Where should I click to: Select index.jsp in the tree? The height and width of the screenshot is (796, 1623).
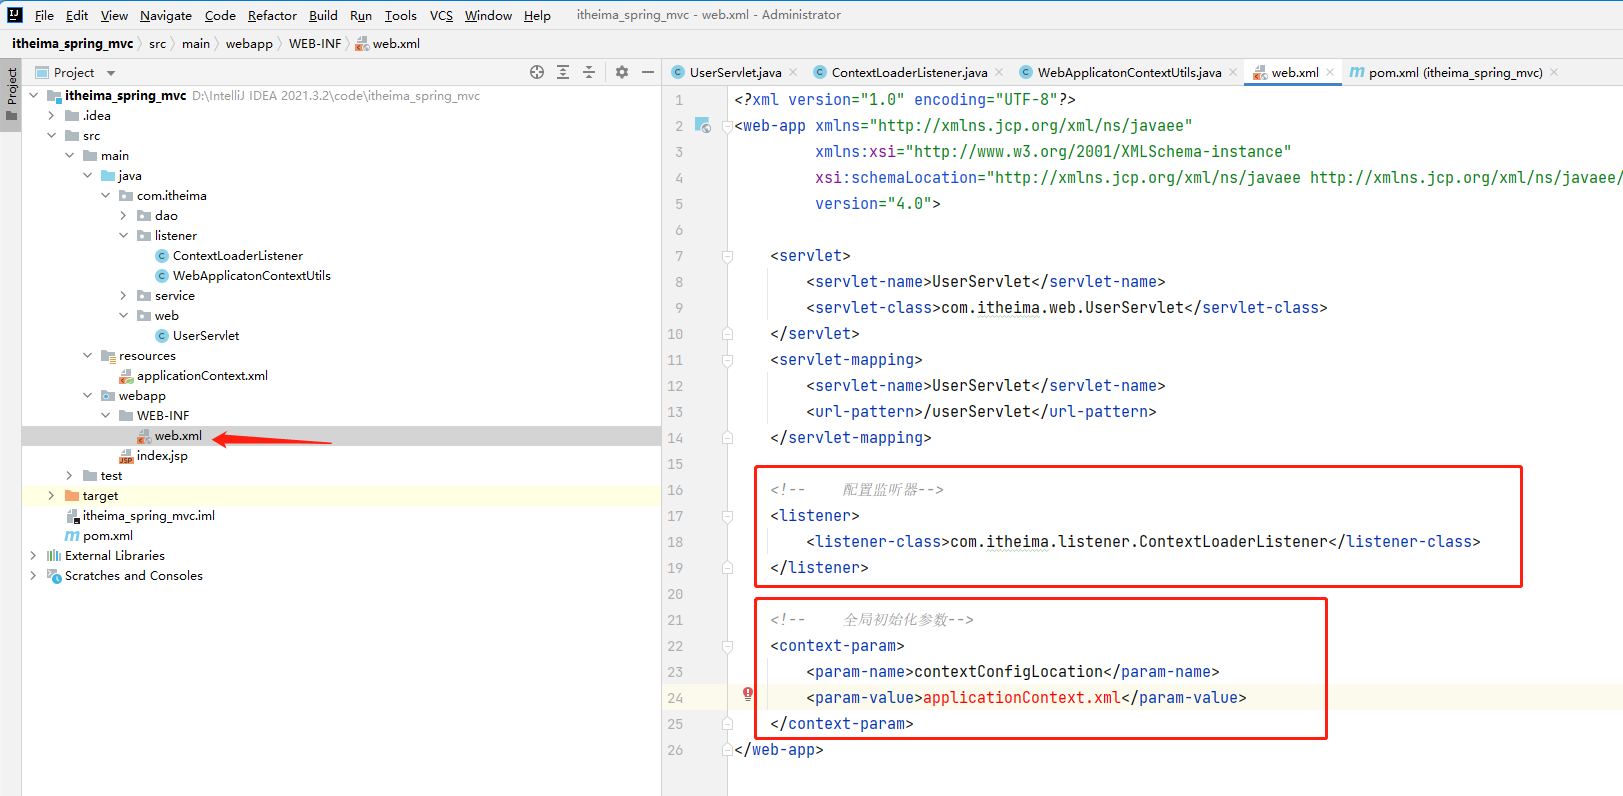(x=162, y=456)
